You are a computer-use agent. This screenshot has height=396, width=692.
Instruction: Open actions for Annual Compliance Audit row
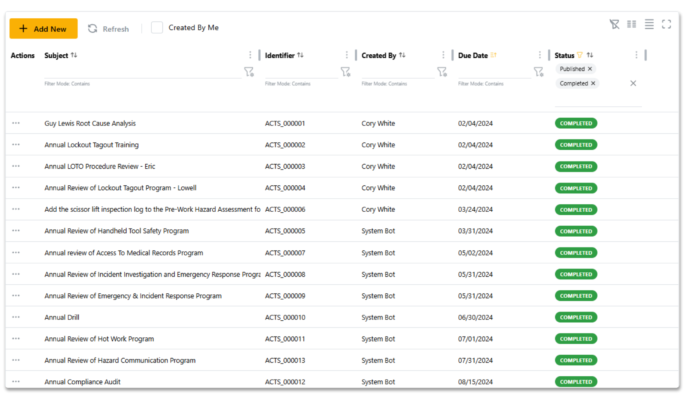[16, 381]
